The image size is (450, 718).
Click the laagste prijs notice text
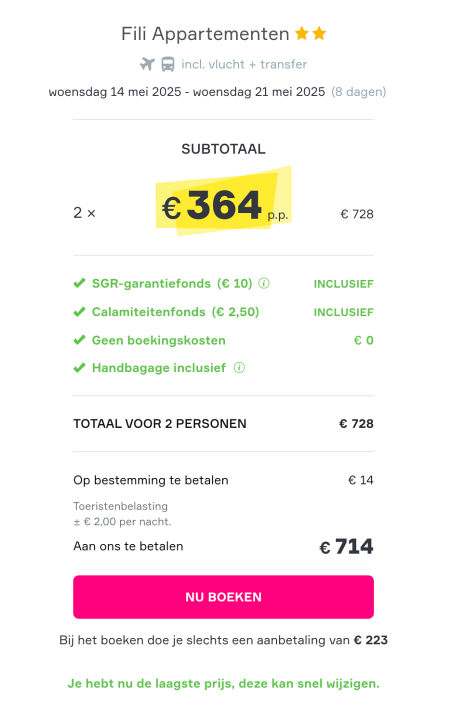tap(223, 684)
